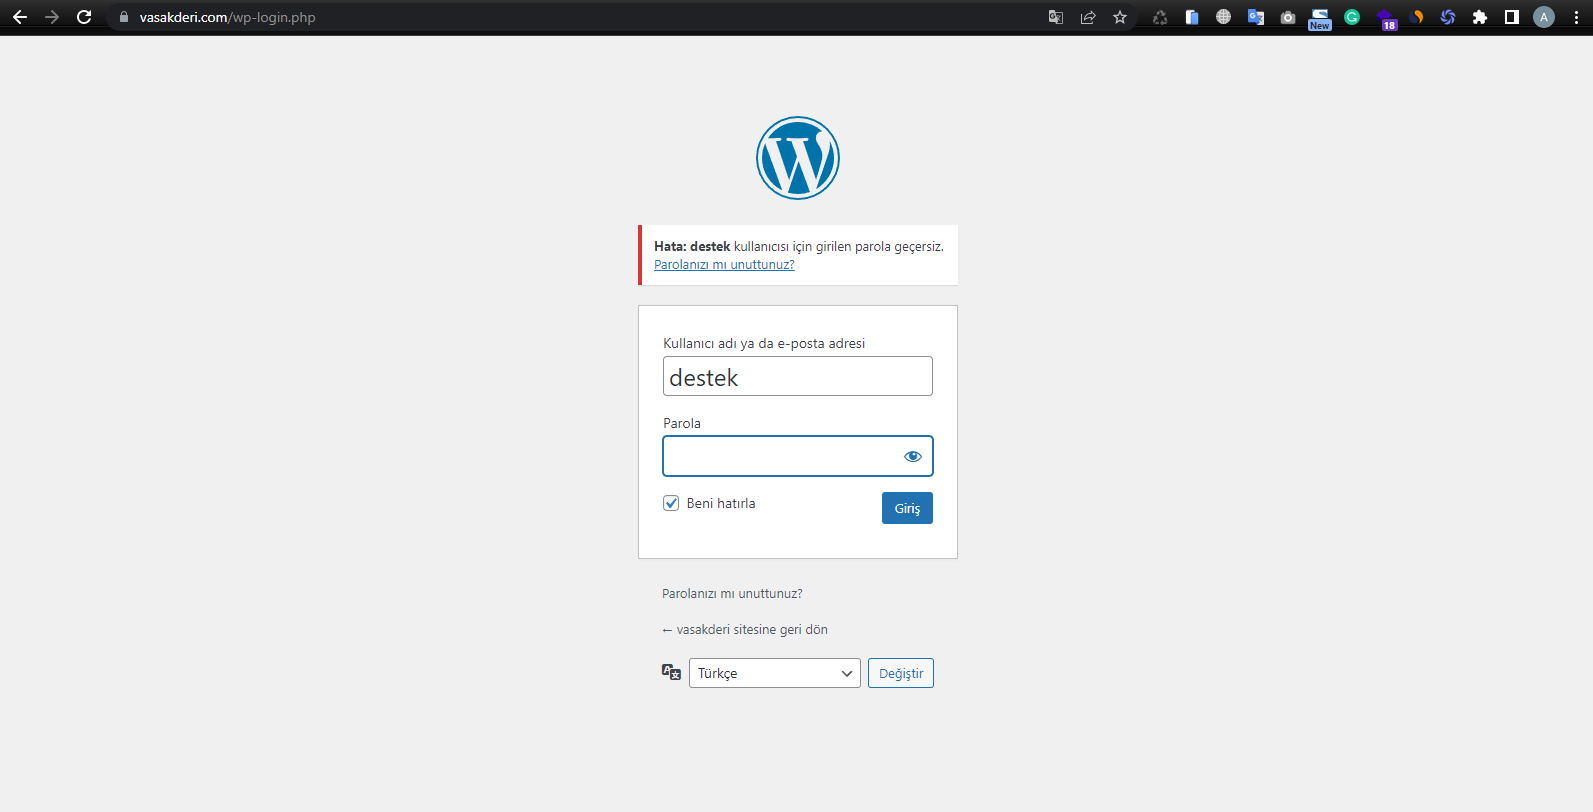This screenshot has height=812, width=1593.
Task: Click the Değiştir button
Action: pyautogui.click(x=901, y=673)
